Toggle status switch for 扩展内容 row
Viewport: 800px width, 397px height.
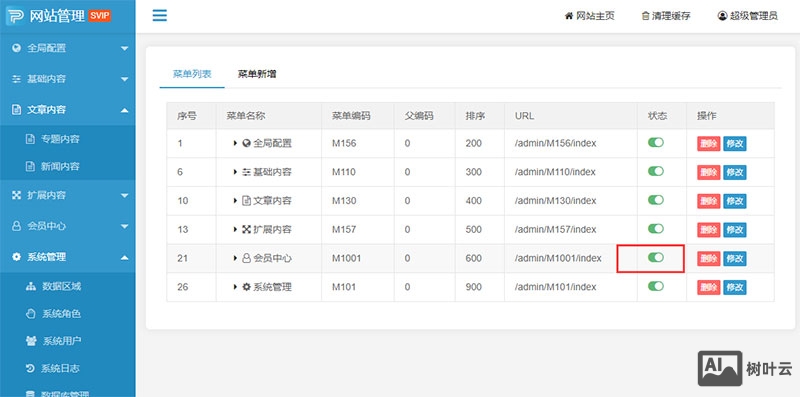[656, 229]
